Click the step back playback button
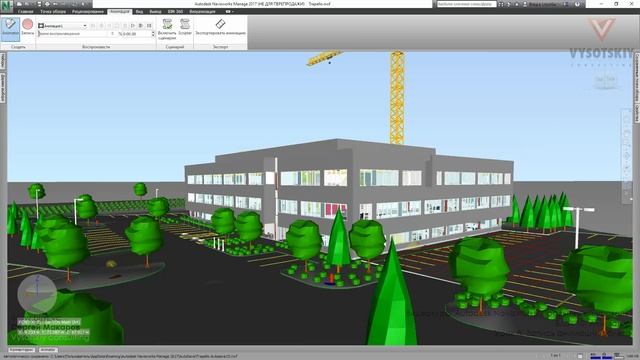Image resolution: width=640 pixels, height=360 pixels. tap(101, 26)
